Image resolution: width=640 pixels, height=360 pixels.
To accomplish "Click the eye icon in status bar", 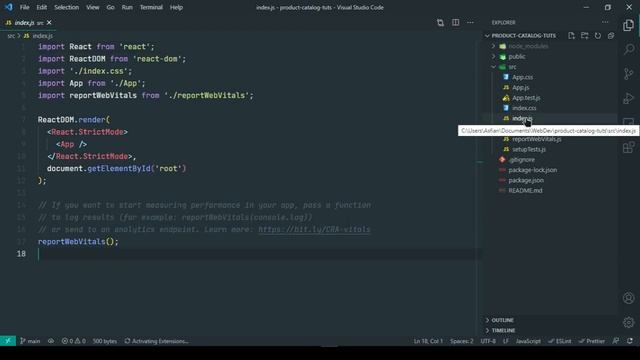I will (51, 341).
